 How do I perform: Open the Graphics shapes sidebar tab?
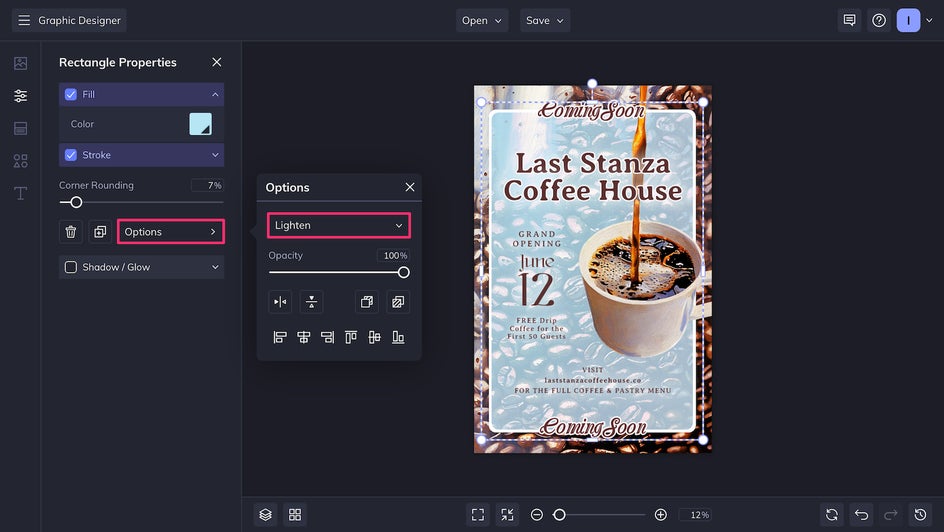[20, 161]
